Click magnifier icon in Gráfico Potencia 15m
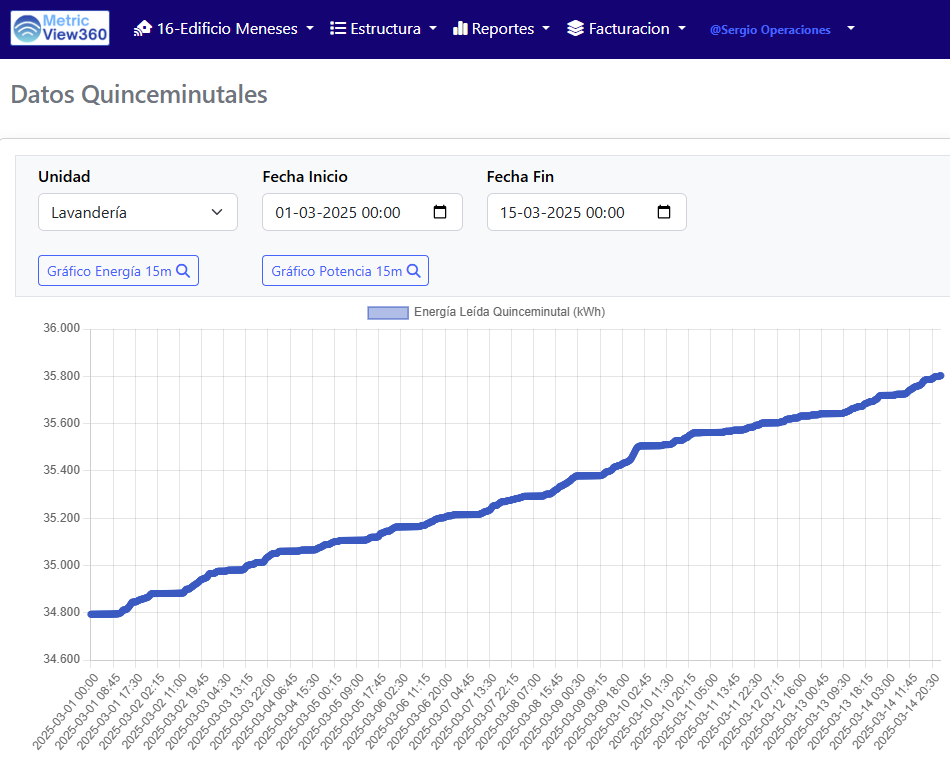 click(x=413, y=271)
